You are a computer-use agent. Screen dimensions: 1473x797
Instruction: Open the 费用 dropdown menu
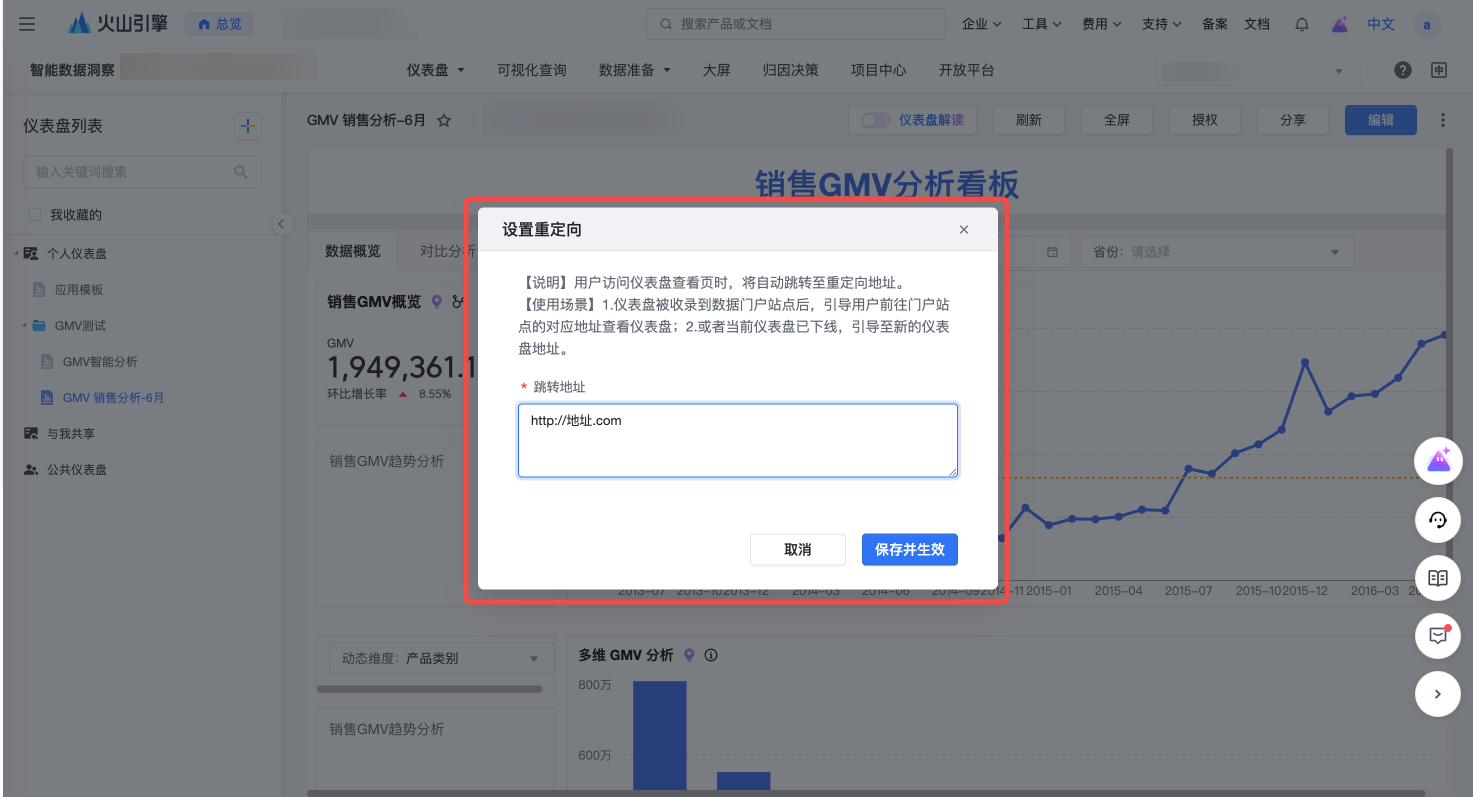(1102, 24)
